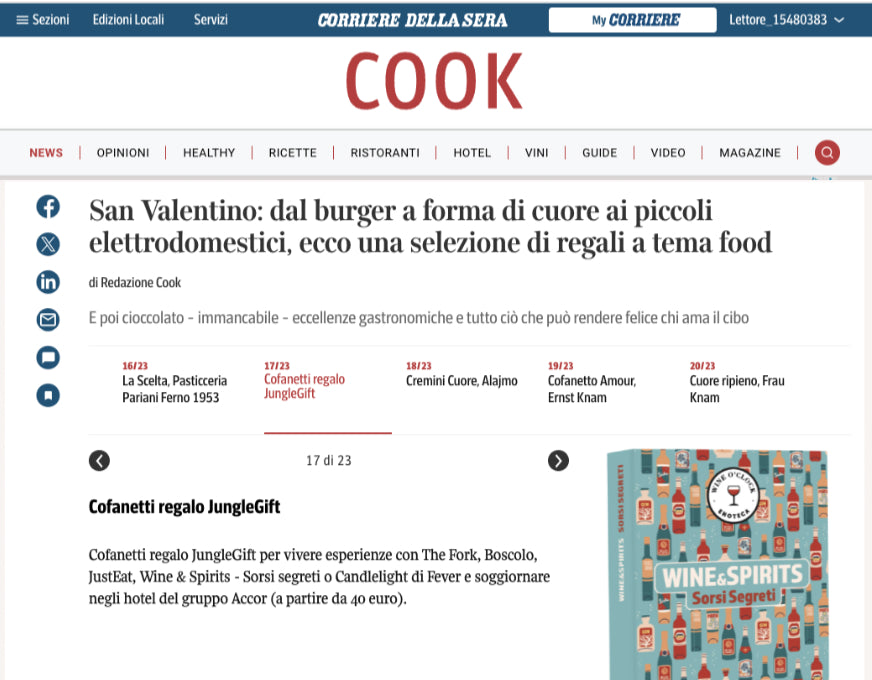Share article on X (Twitter)

(x=48, y=244)
